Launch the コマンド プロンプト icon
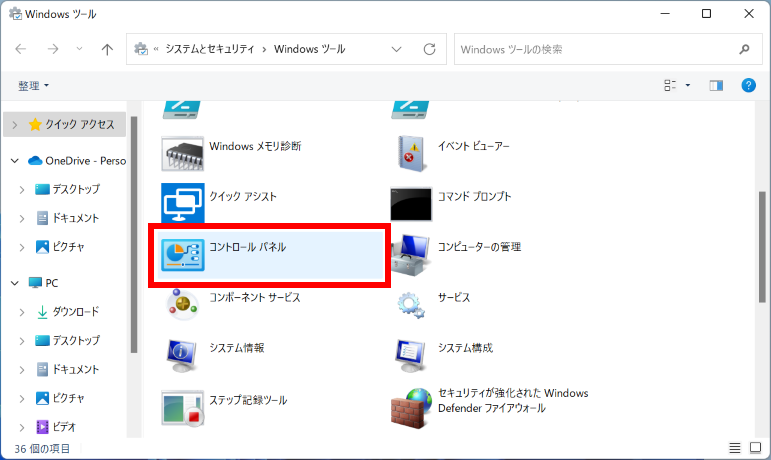 pyautogui.click(x=411, y=204)
